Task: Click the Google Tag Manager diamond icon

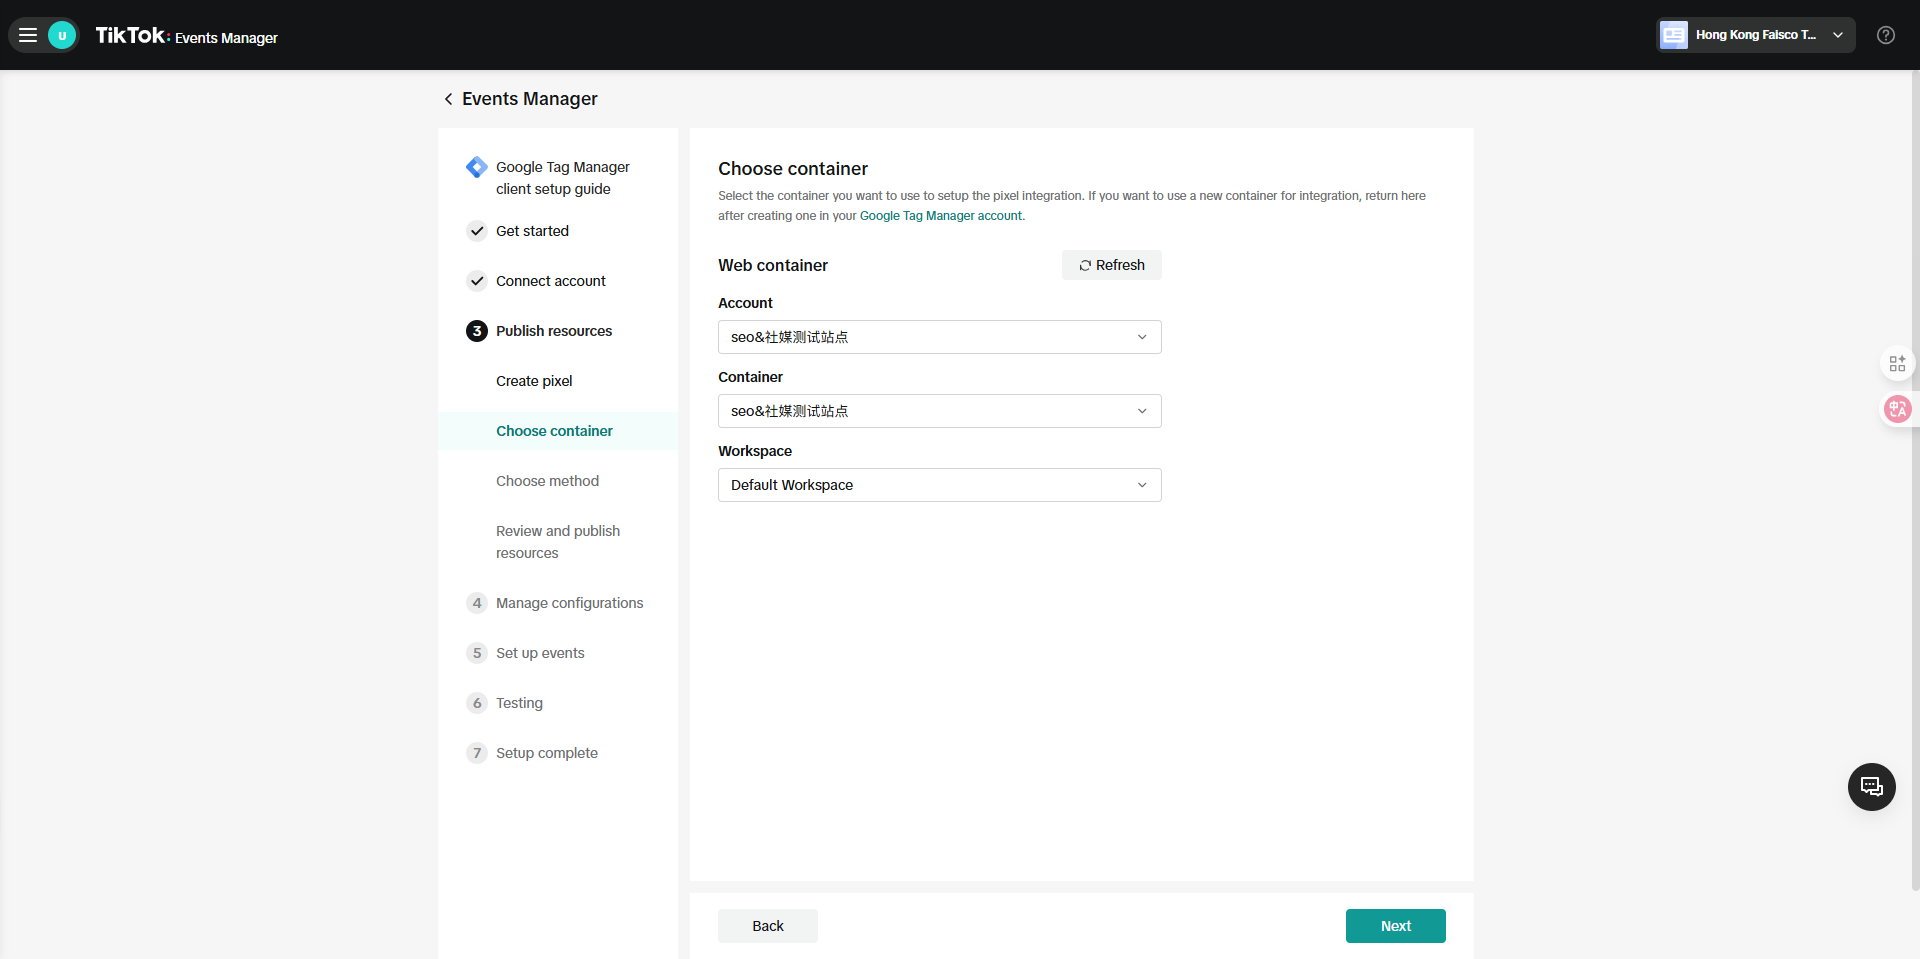Action: (477, 167)
